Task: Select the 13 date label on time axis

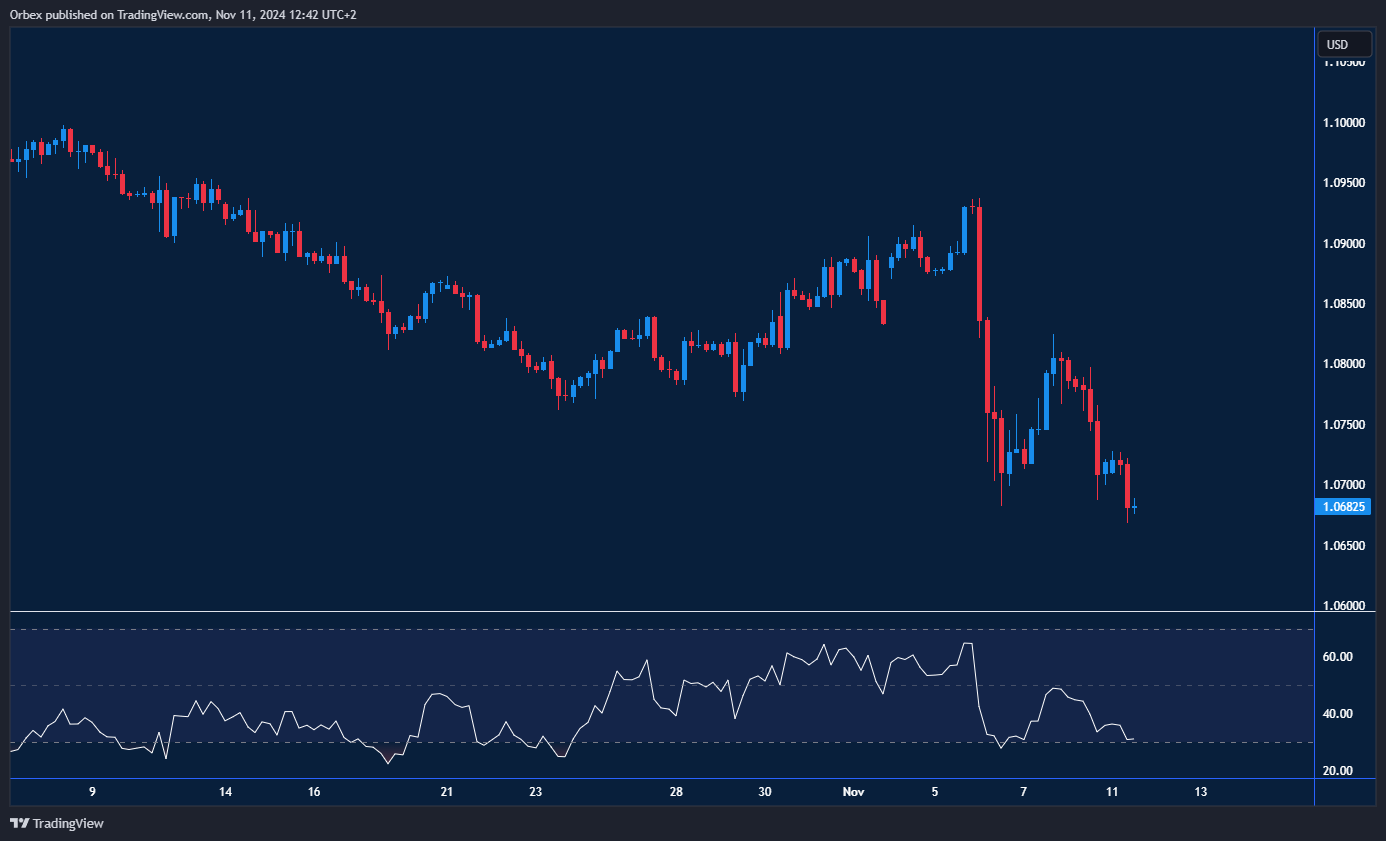Action: pos(1201,792)
